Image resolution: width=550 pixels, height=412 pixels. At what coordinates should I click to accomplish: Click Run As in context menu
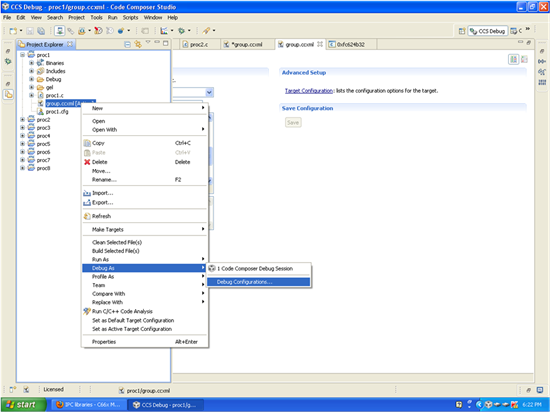point(144,259)
